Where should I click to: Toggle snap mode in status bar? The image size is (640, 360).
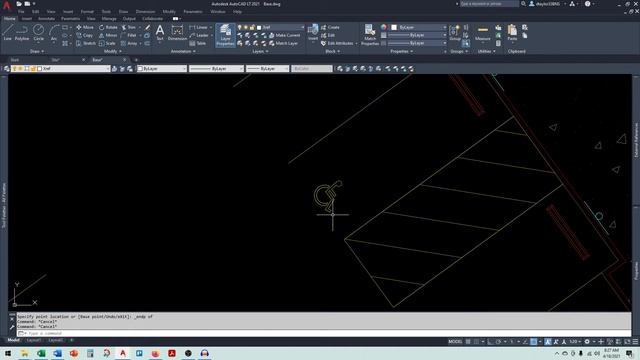[476, 342]
